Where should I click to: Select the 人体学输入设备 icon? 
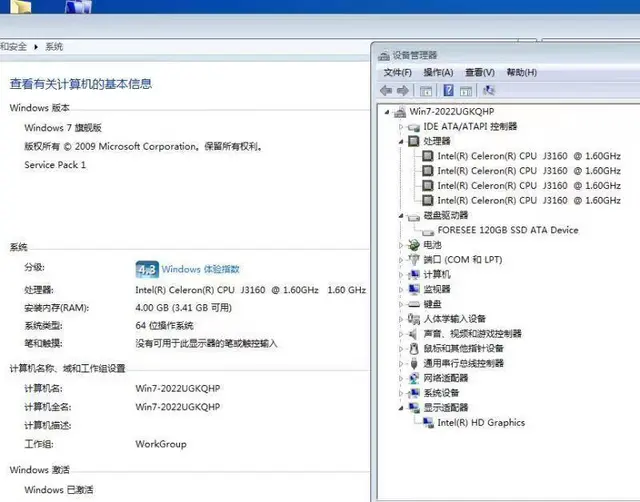pyautogui.click(x=414, y=319)
